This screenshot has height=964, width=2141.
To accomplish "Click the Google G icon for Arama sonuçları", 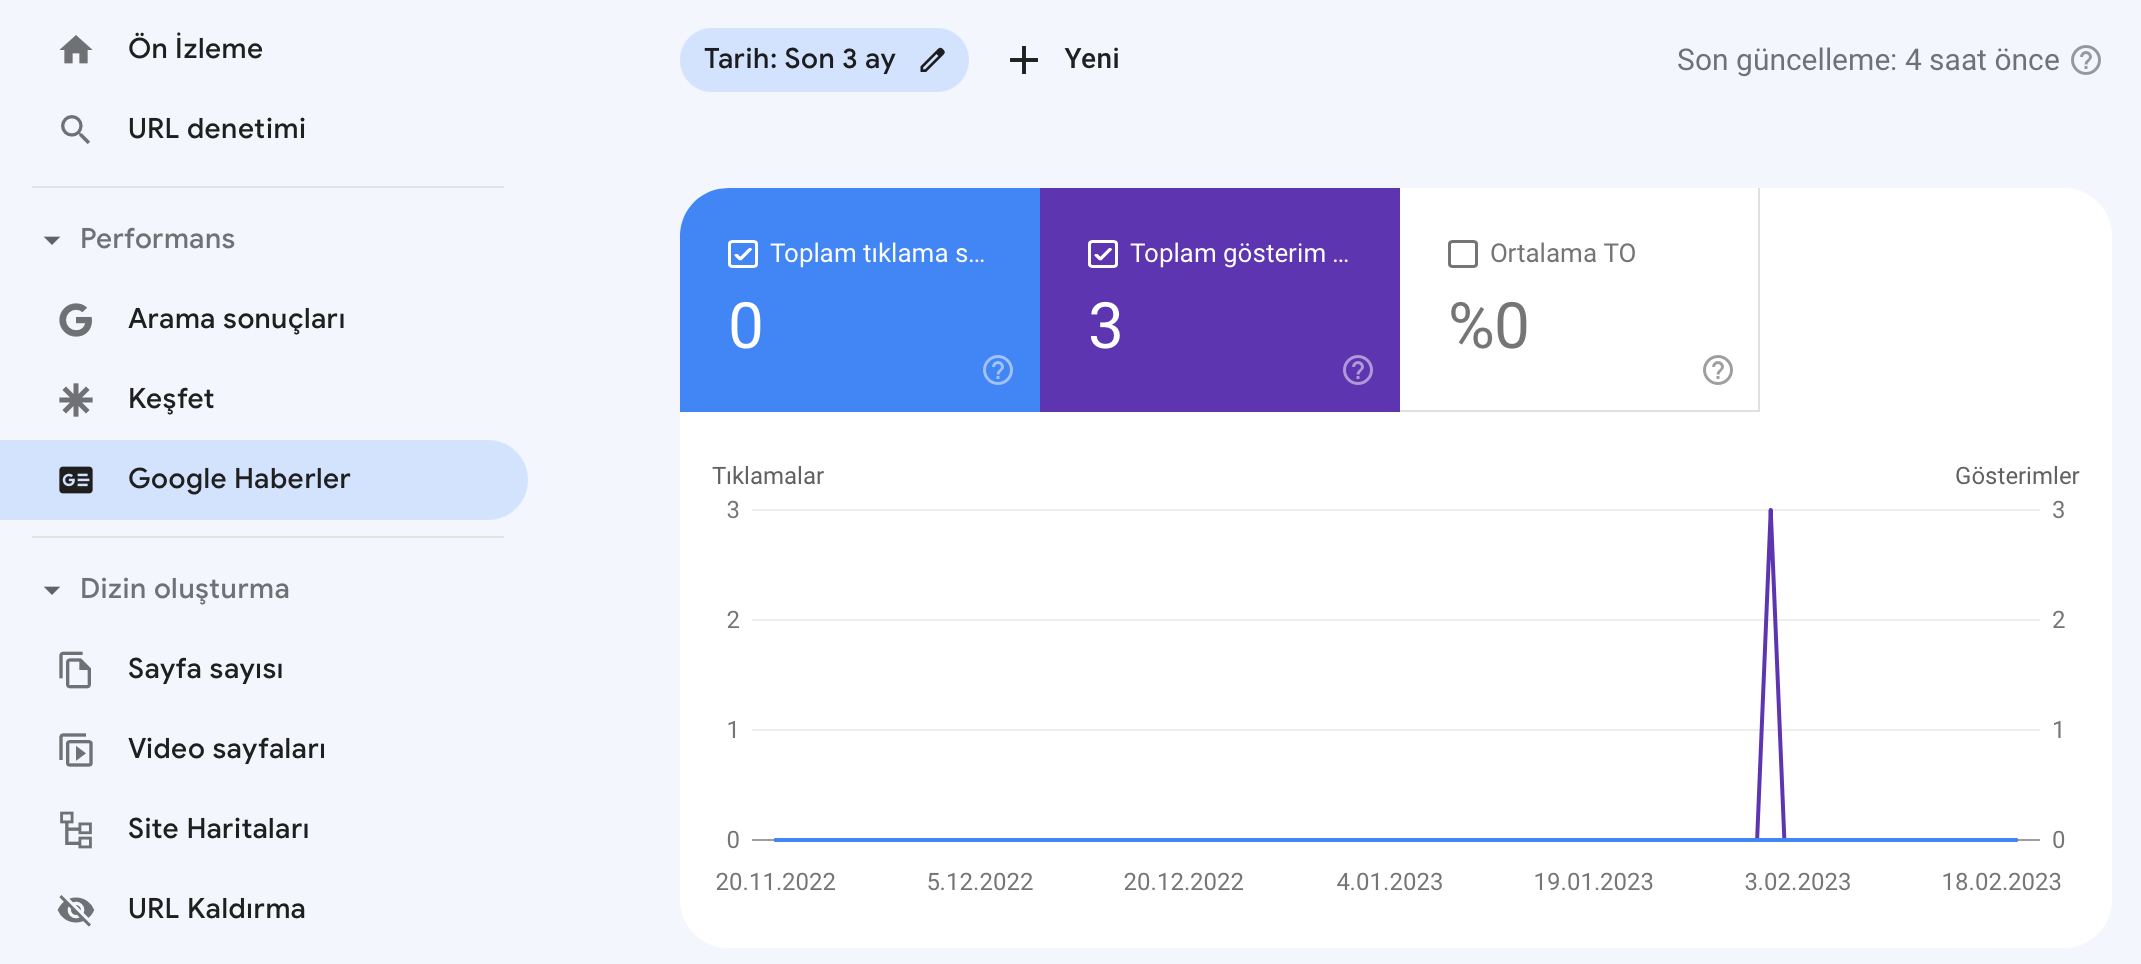I will pos(76,319).
